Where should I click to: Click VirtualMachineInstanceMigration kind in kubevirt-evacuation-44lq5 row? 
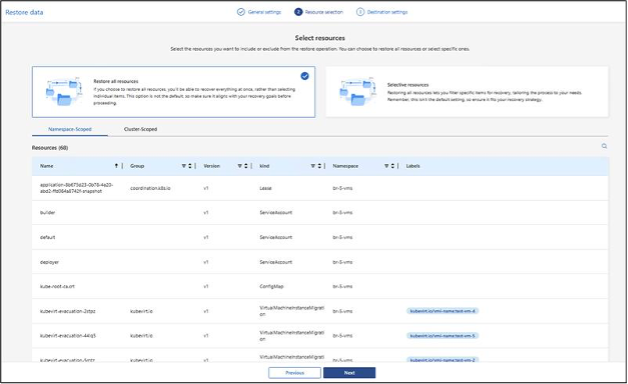pyautogui.click(x=292, y=336)
